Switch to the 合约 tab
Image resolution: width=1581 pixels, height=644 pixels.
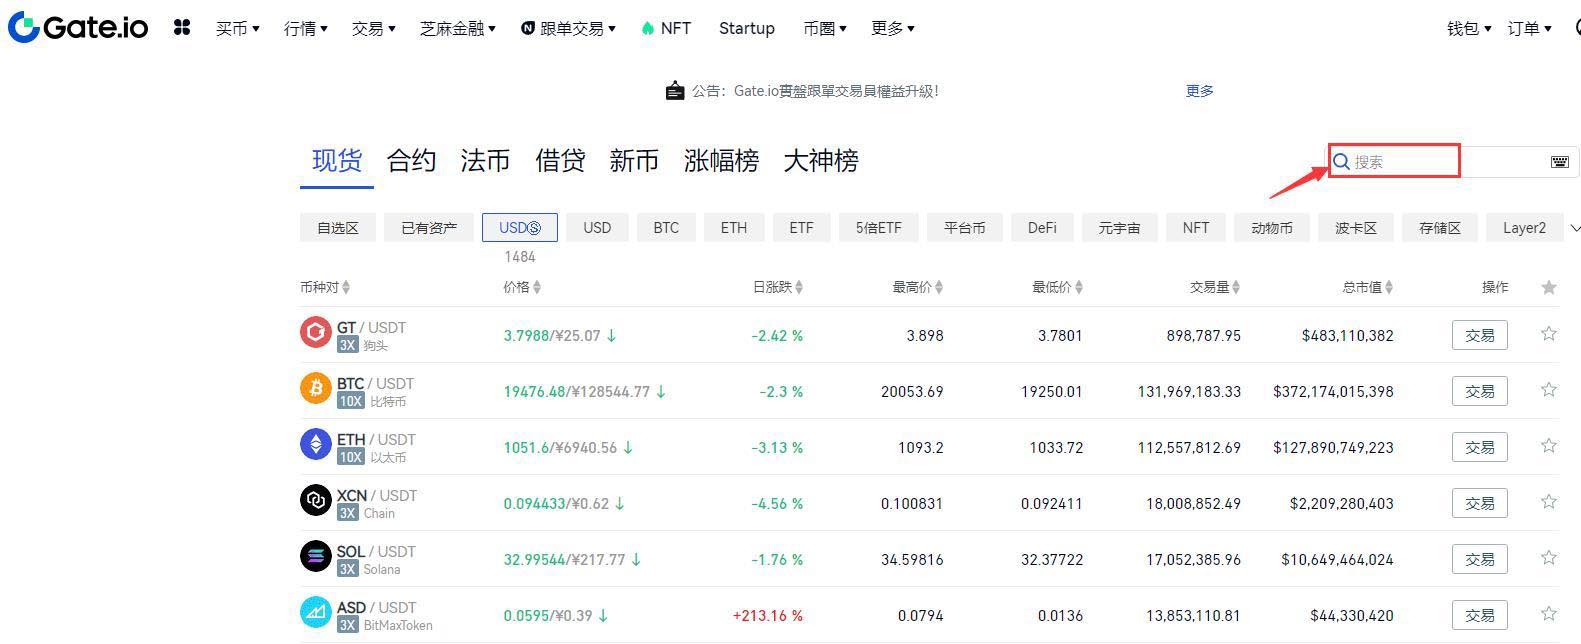tap(411, 161)
